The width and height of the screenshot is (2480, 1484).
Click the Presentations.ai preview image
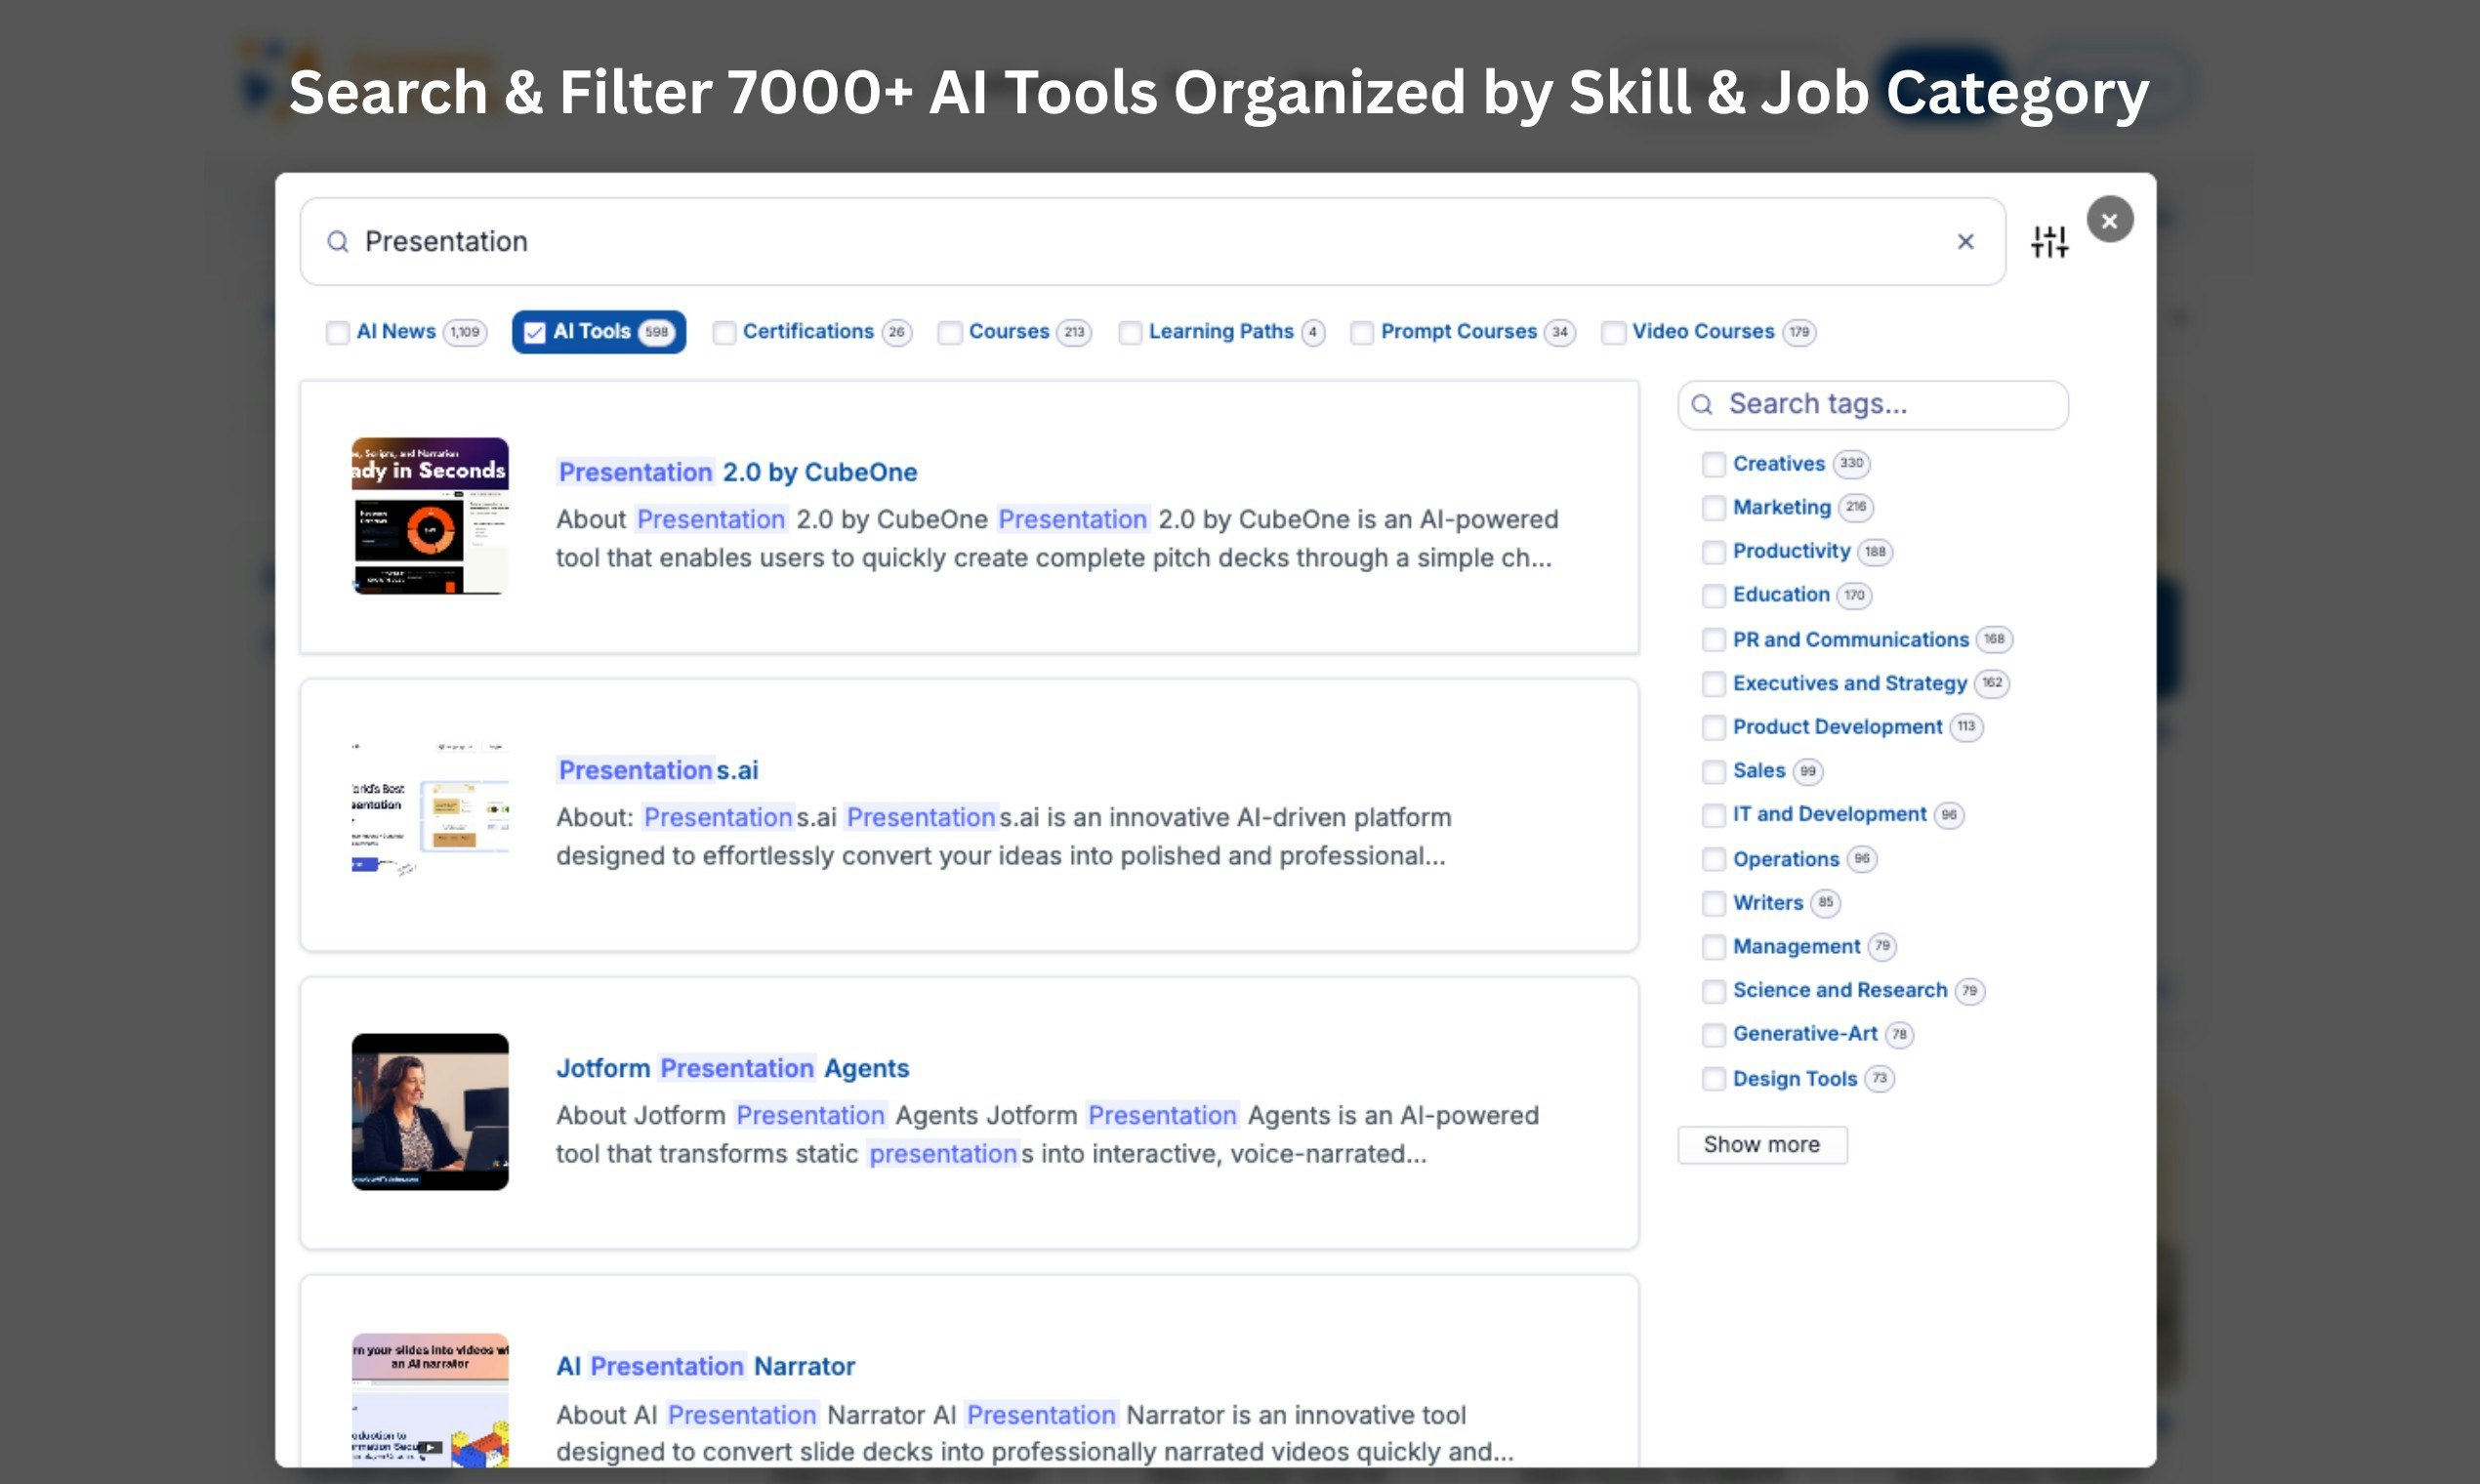coord(430,810)
